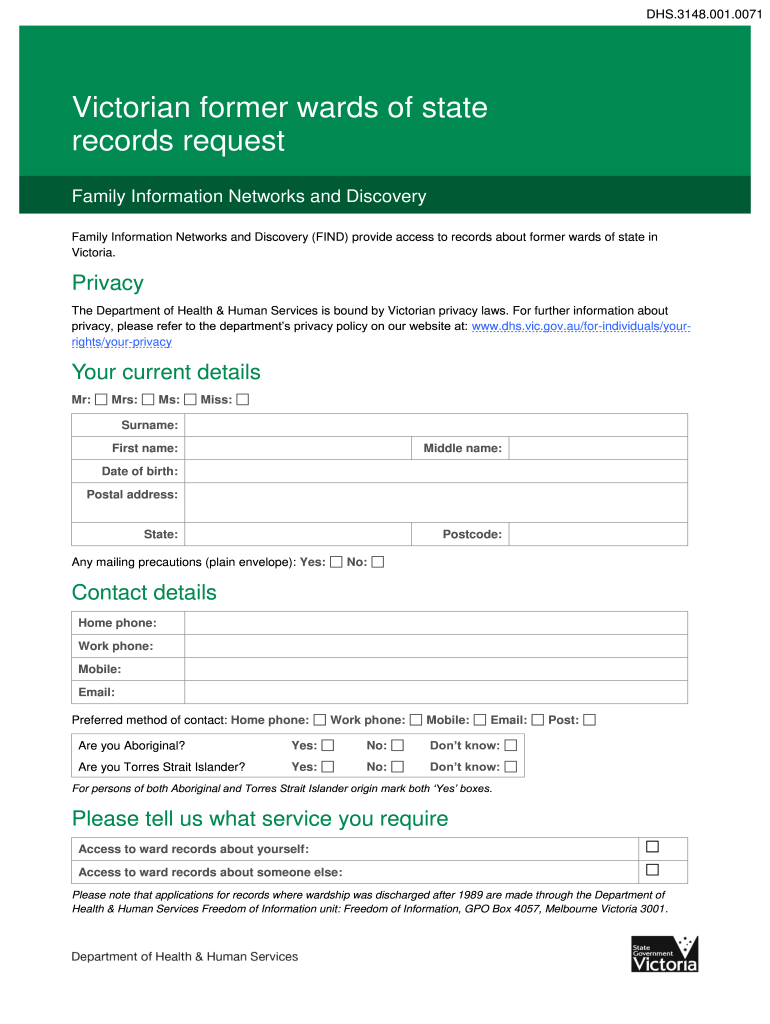770x1024 pixels.
Task: Click into the Email address field
Action: point(436,692)
